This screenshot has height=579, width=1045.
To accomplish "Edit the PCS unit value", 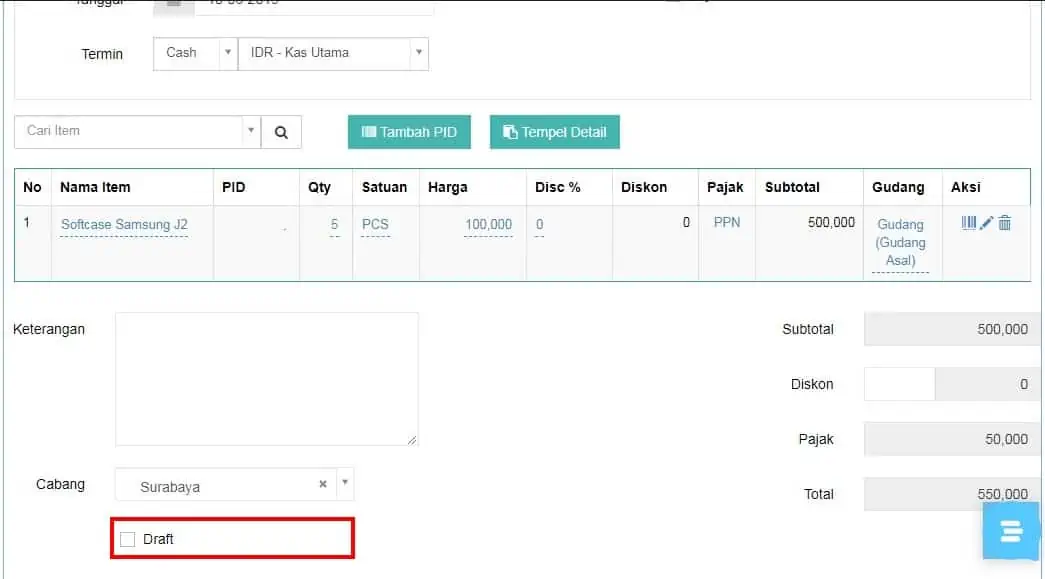I will tap(375, 225).
